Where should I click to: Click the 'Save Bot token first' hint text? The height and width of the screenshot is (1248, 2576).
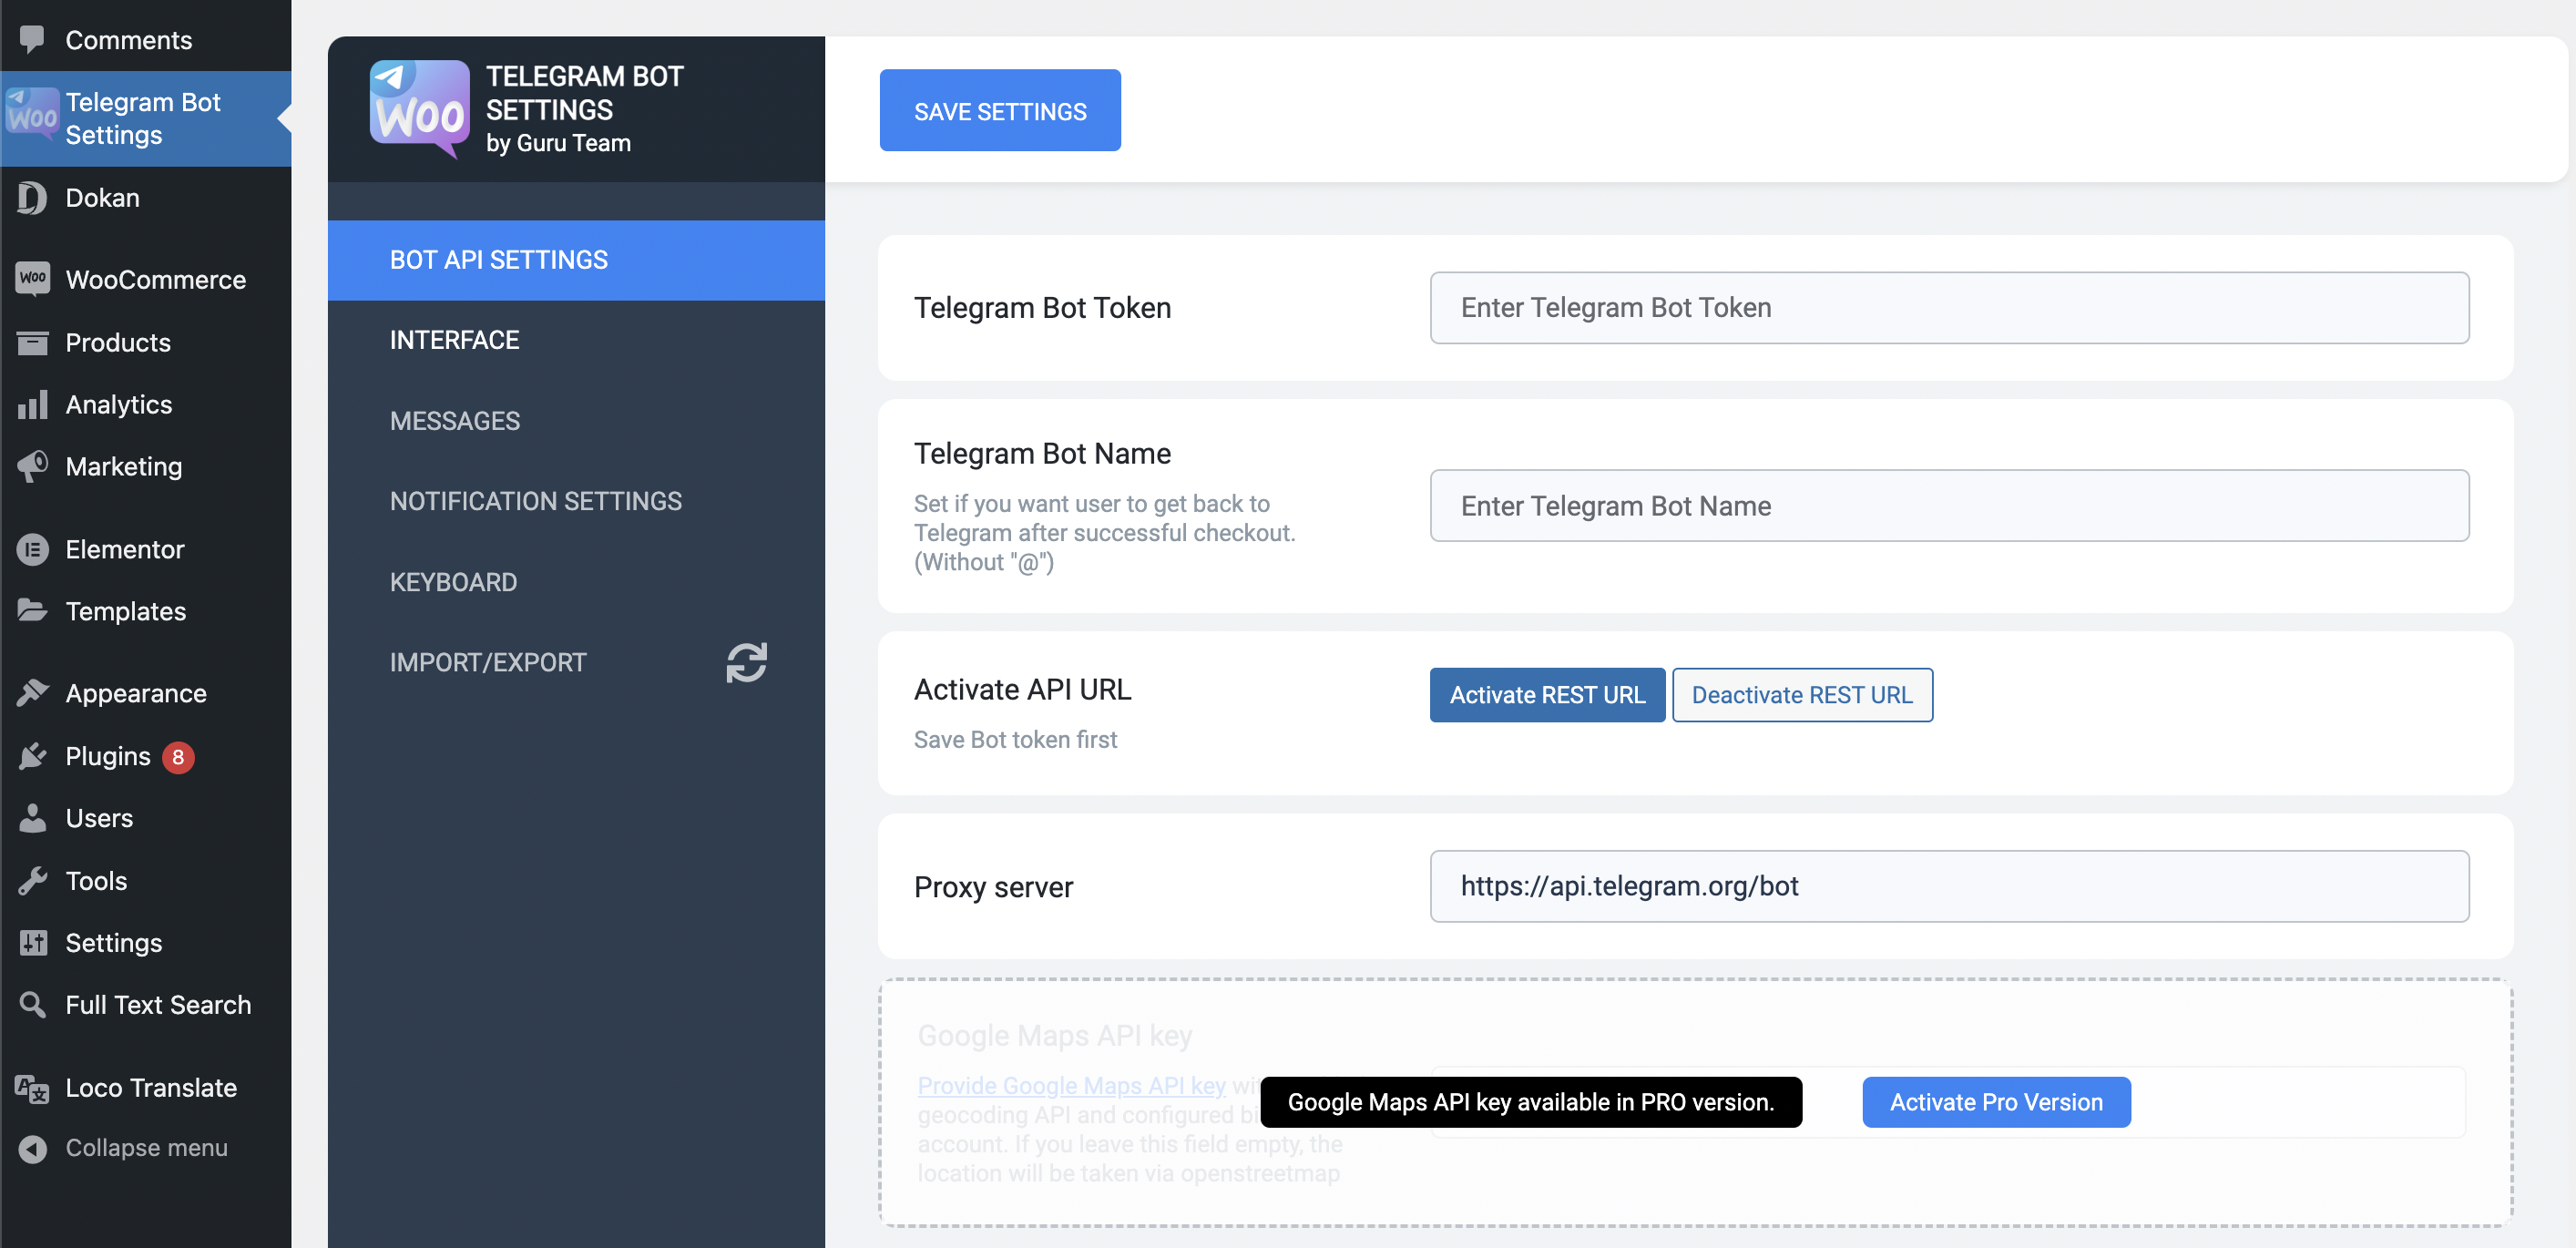1015,739
